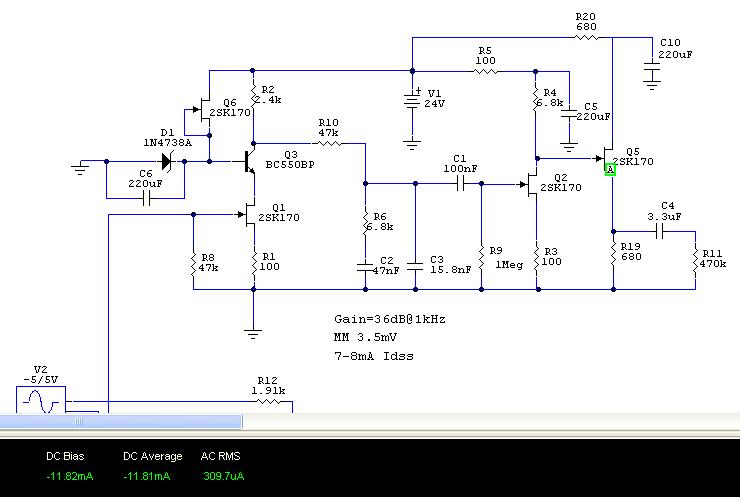Click the DC Bias reading -11.82mA

click(x=70, y=476)
